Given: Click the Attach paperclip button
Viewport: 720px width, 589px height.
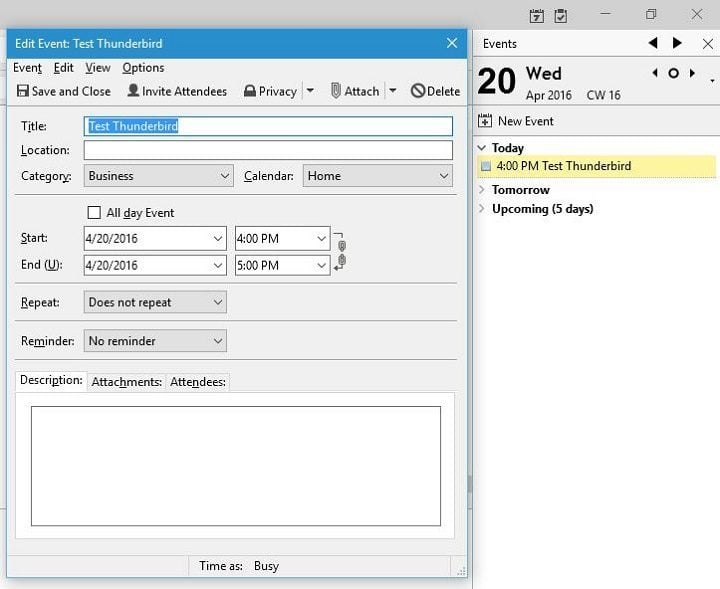Looking at the screenshot, I should click(355, 91).
